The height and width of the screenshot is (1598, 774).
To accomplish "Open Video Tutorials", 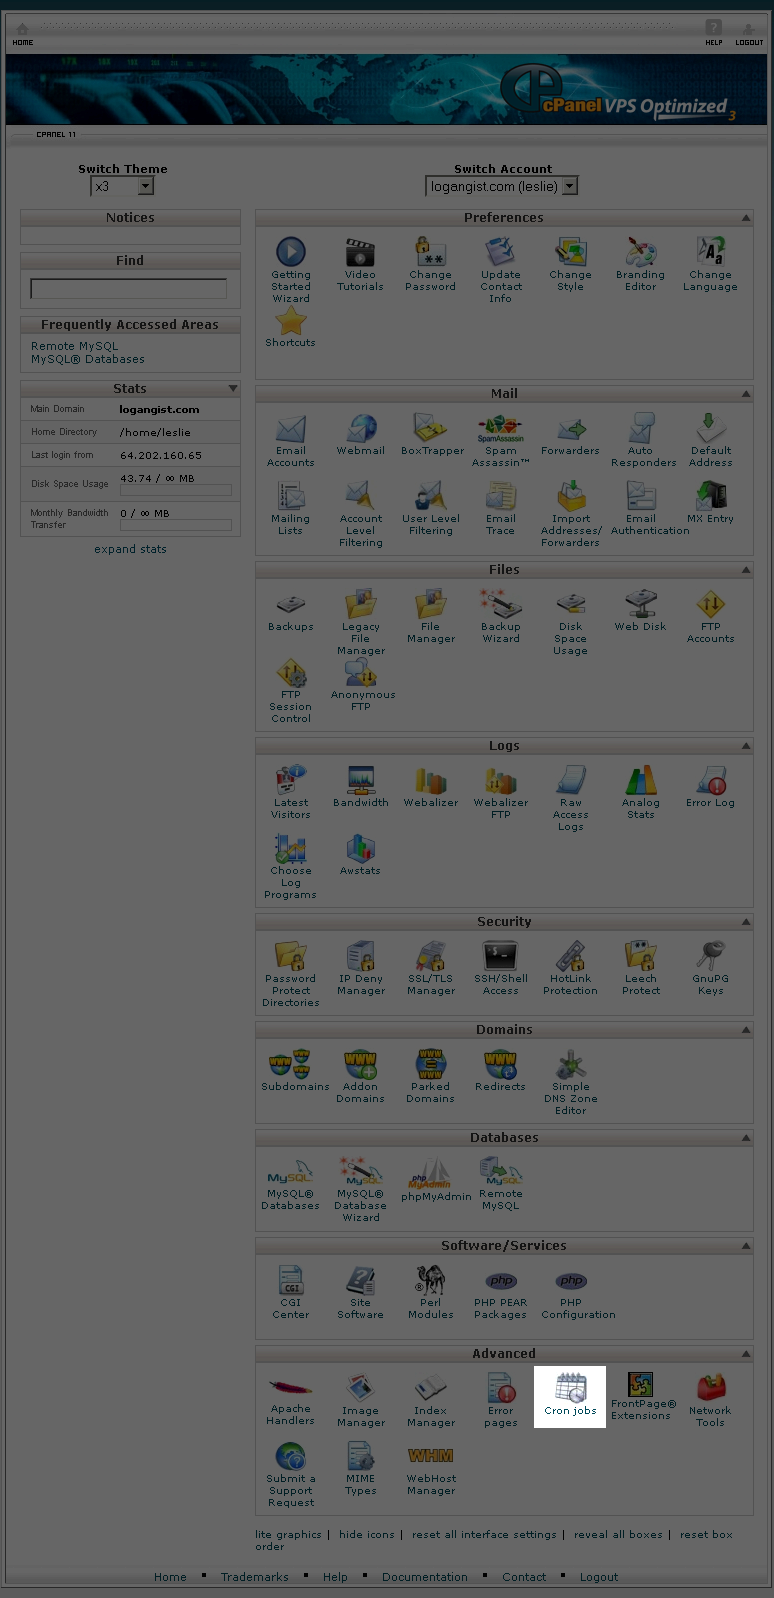I will pos(360,264).
